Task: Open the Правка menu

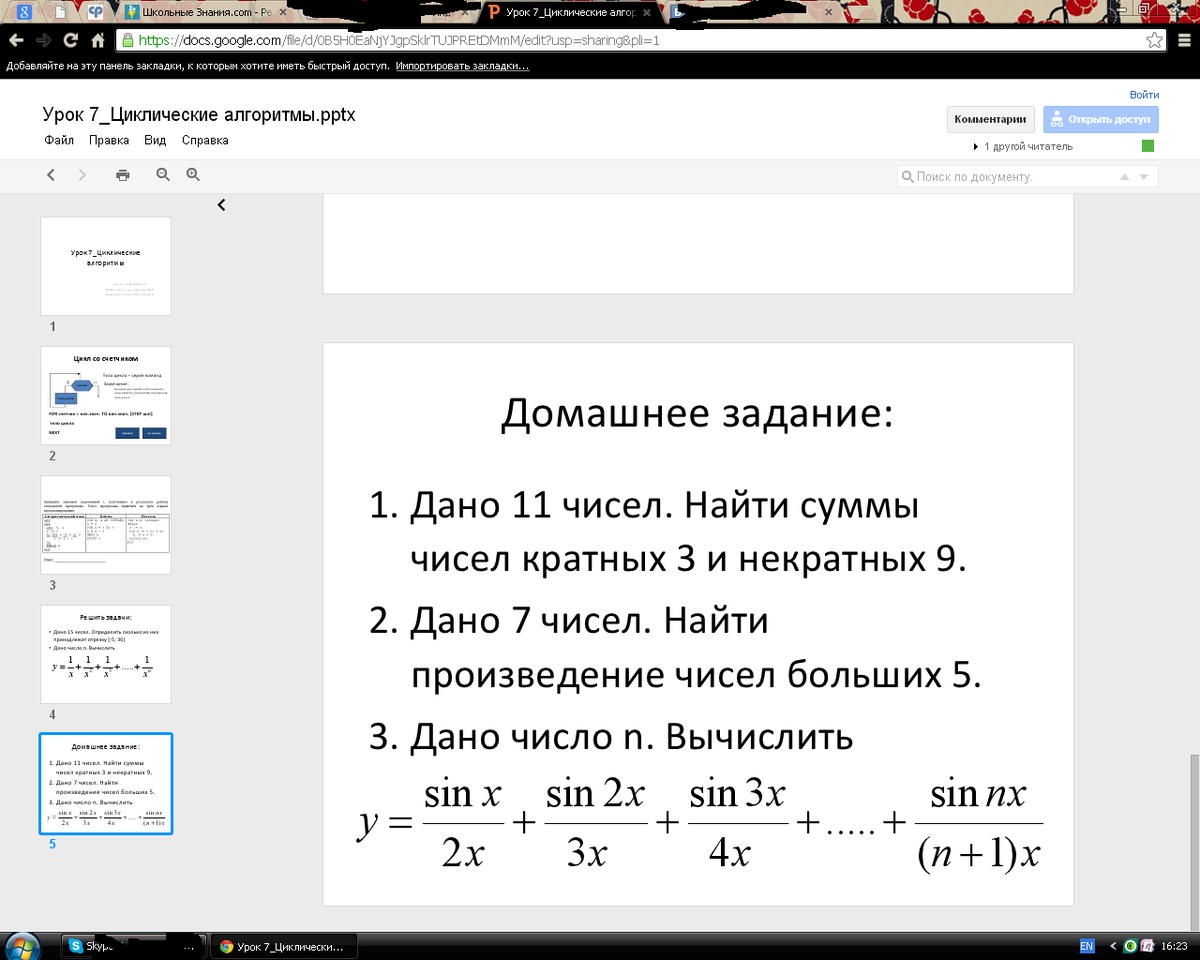Action: point(109,140)
